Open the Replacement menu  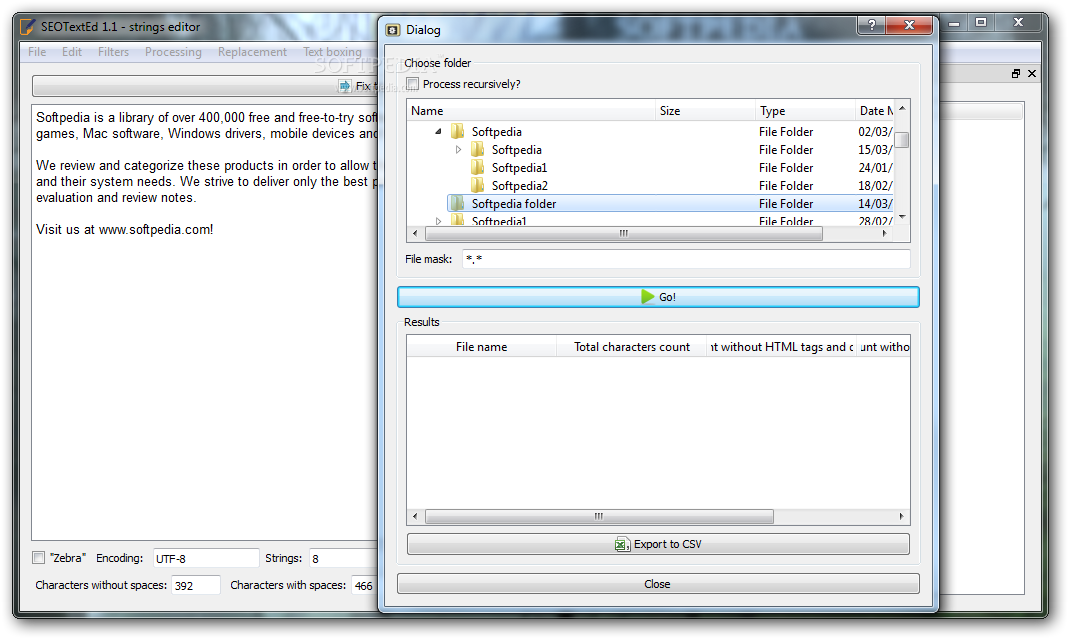tap(252, 52)
